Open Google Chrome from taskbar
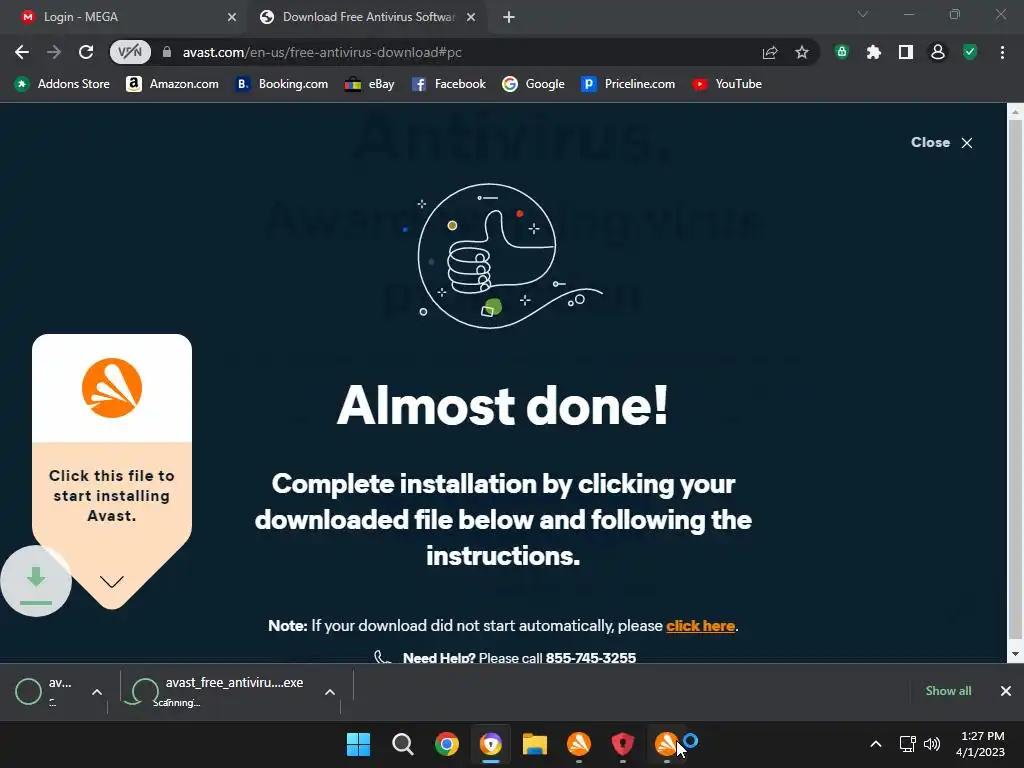This screenshot has height=768, width=1024. click(x=447, y=744)
